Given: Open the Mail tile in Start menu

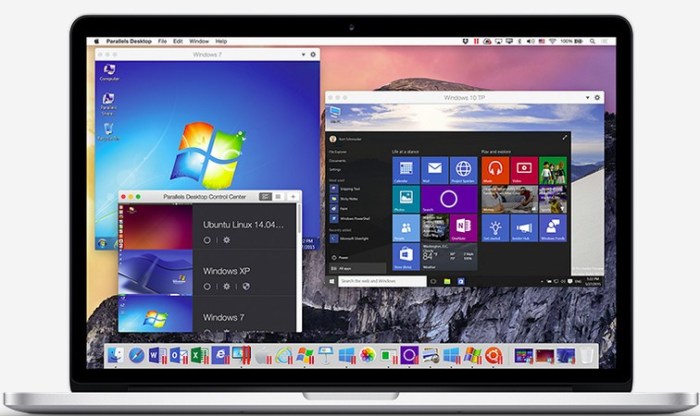Looking at the screenshot, I should [434, 168].
